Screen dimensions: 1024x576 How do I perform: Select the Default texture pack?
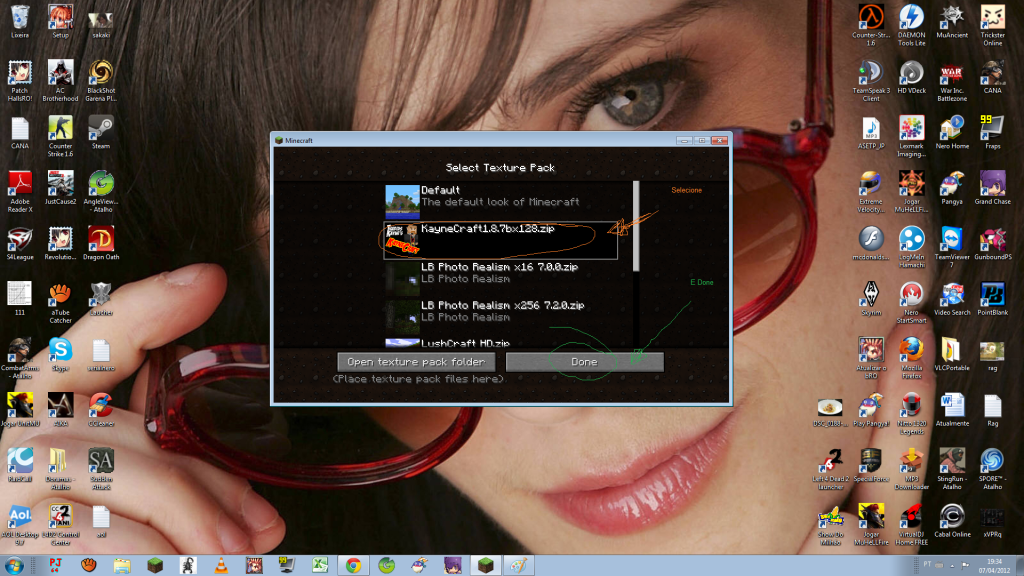(500, 196)
